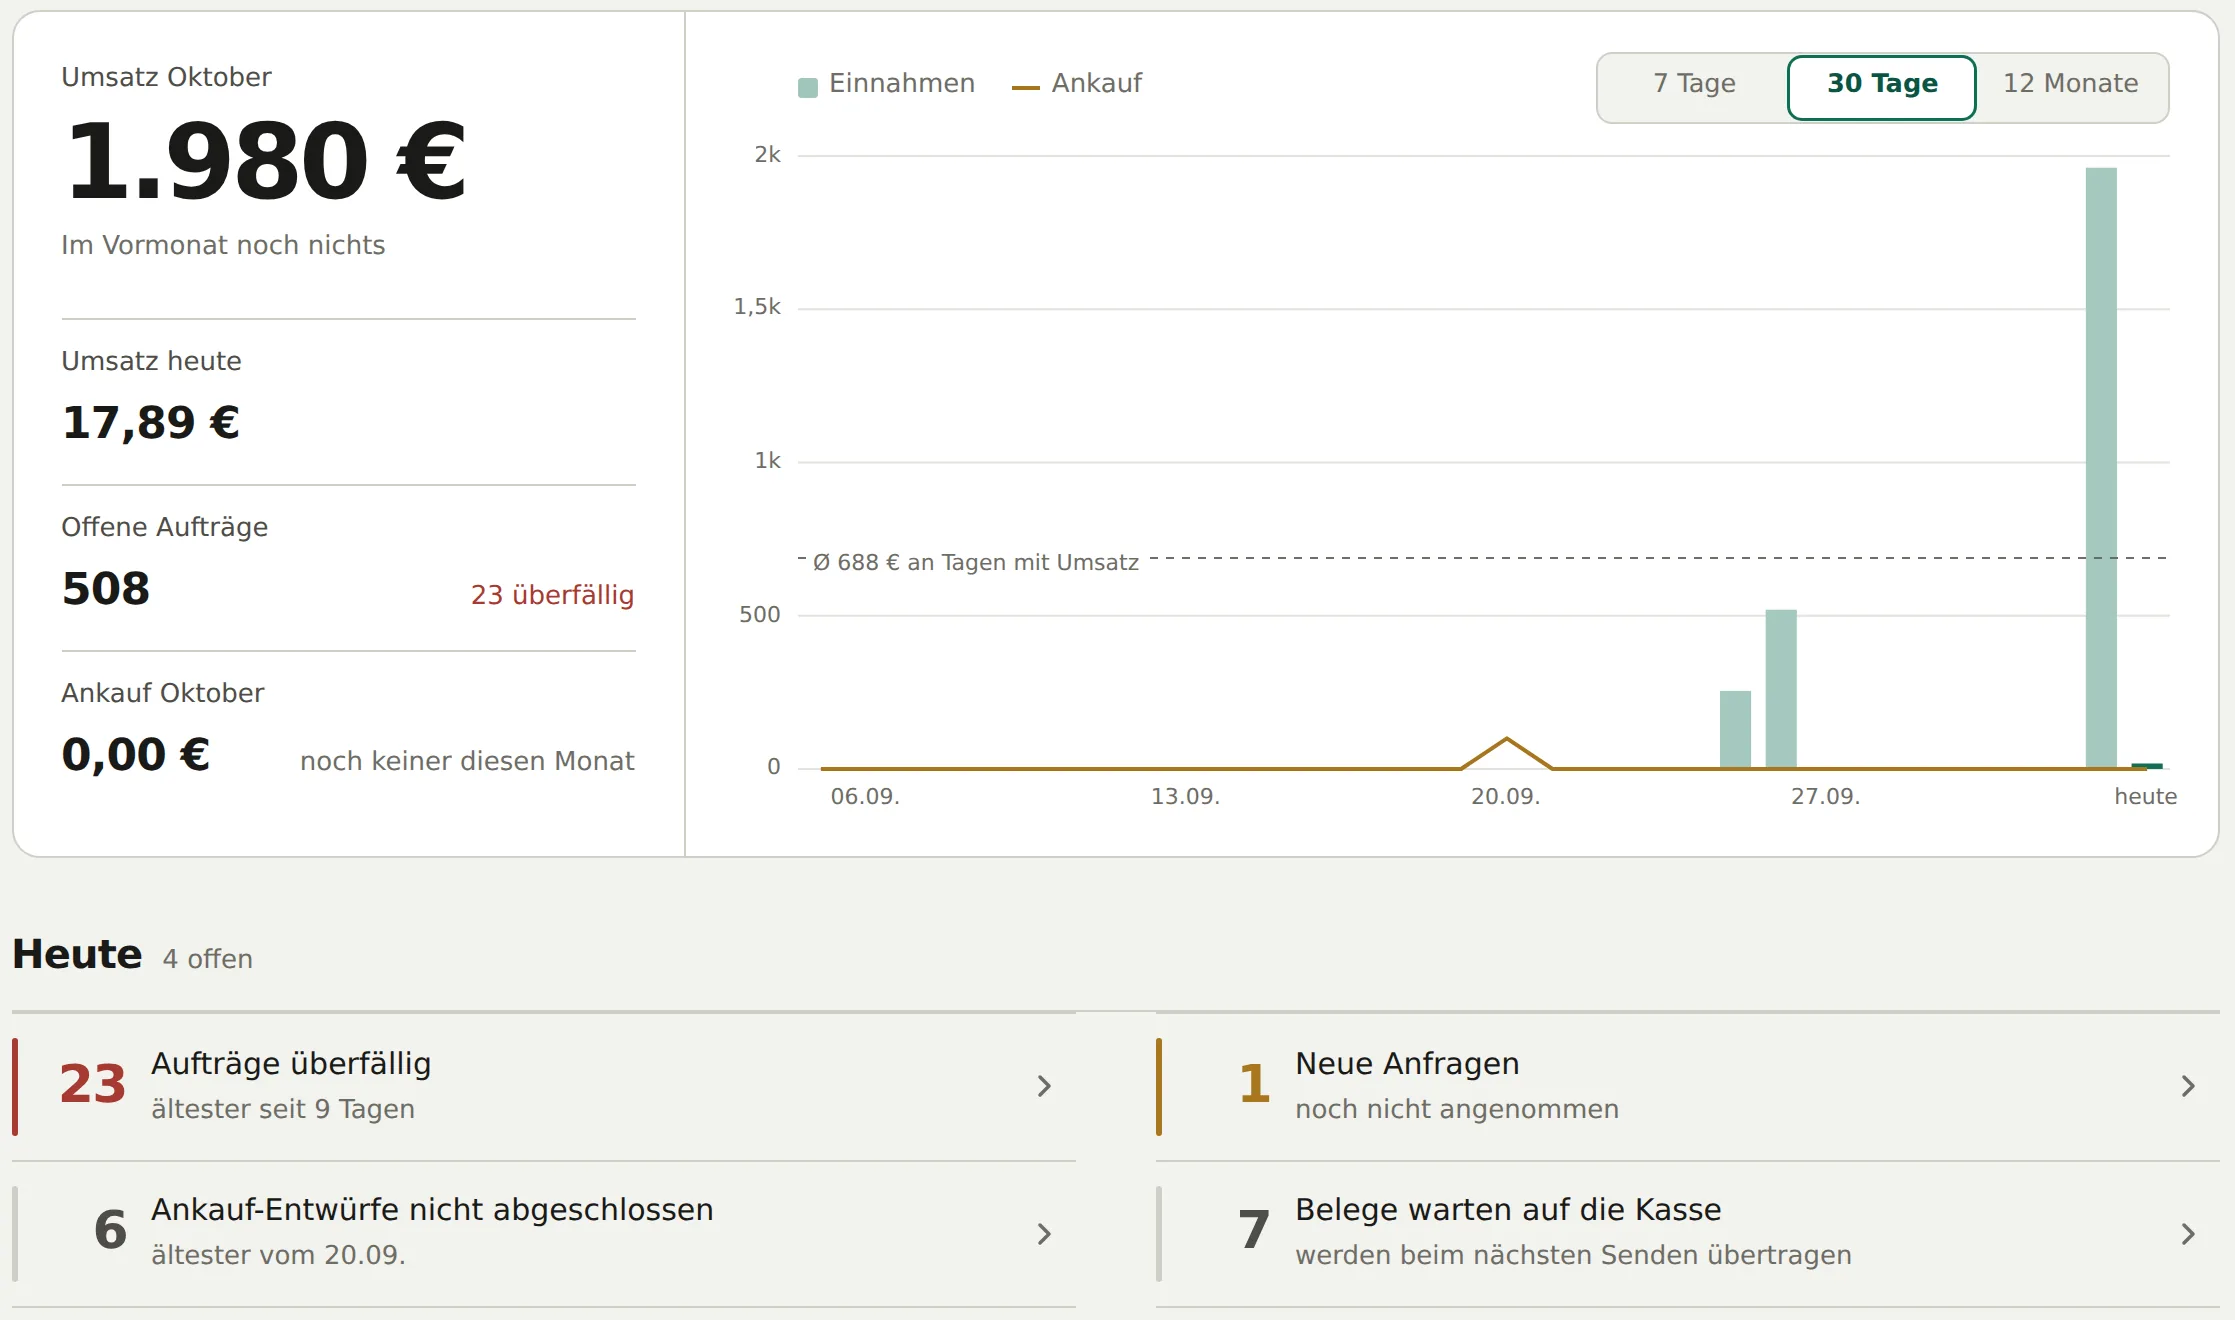
Task: Click the small dark green bar at heute
Action: (2147, 766)
